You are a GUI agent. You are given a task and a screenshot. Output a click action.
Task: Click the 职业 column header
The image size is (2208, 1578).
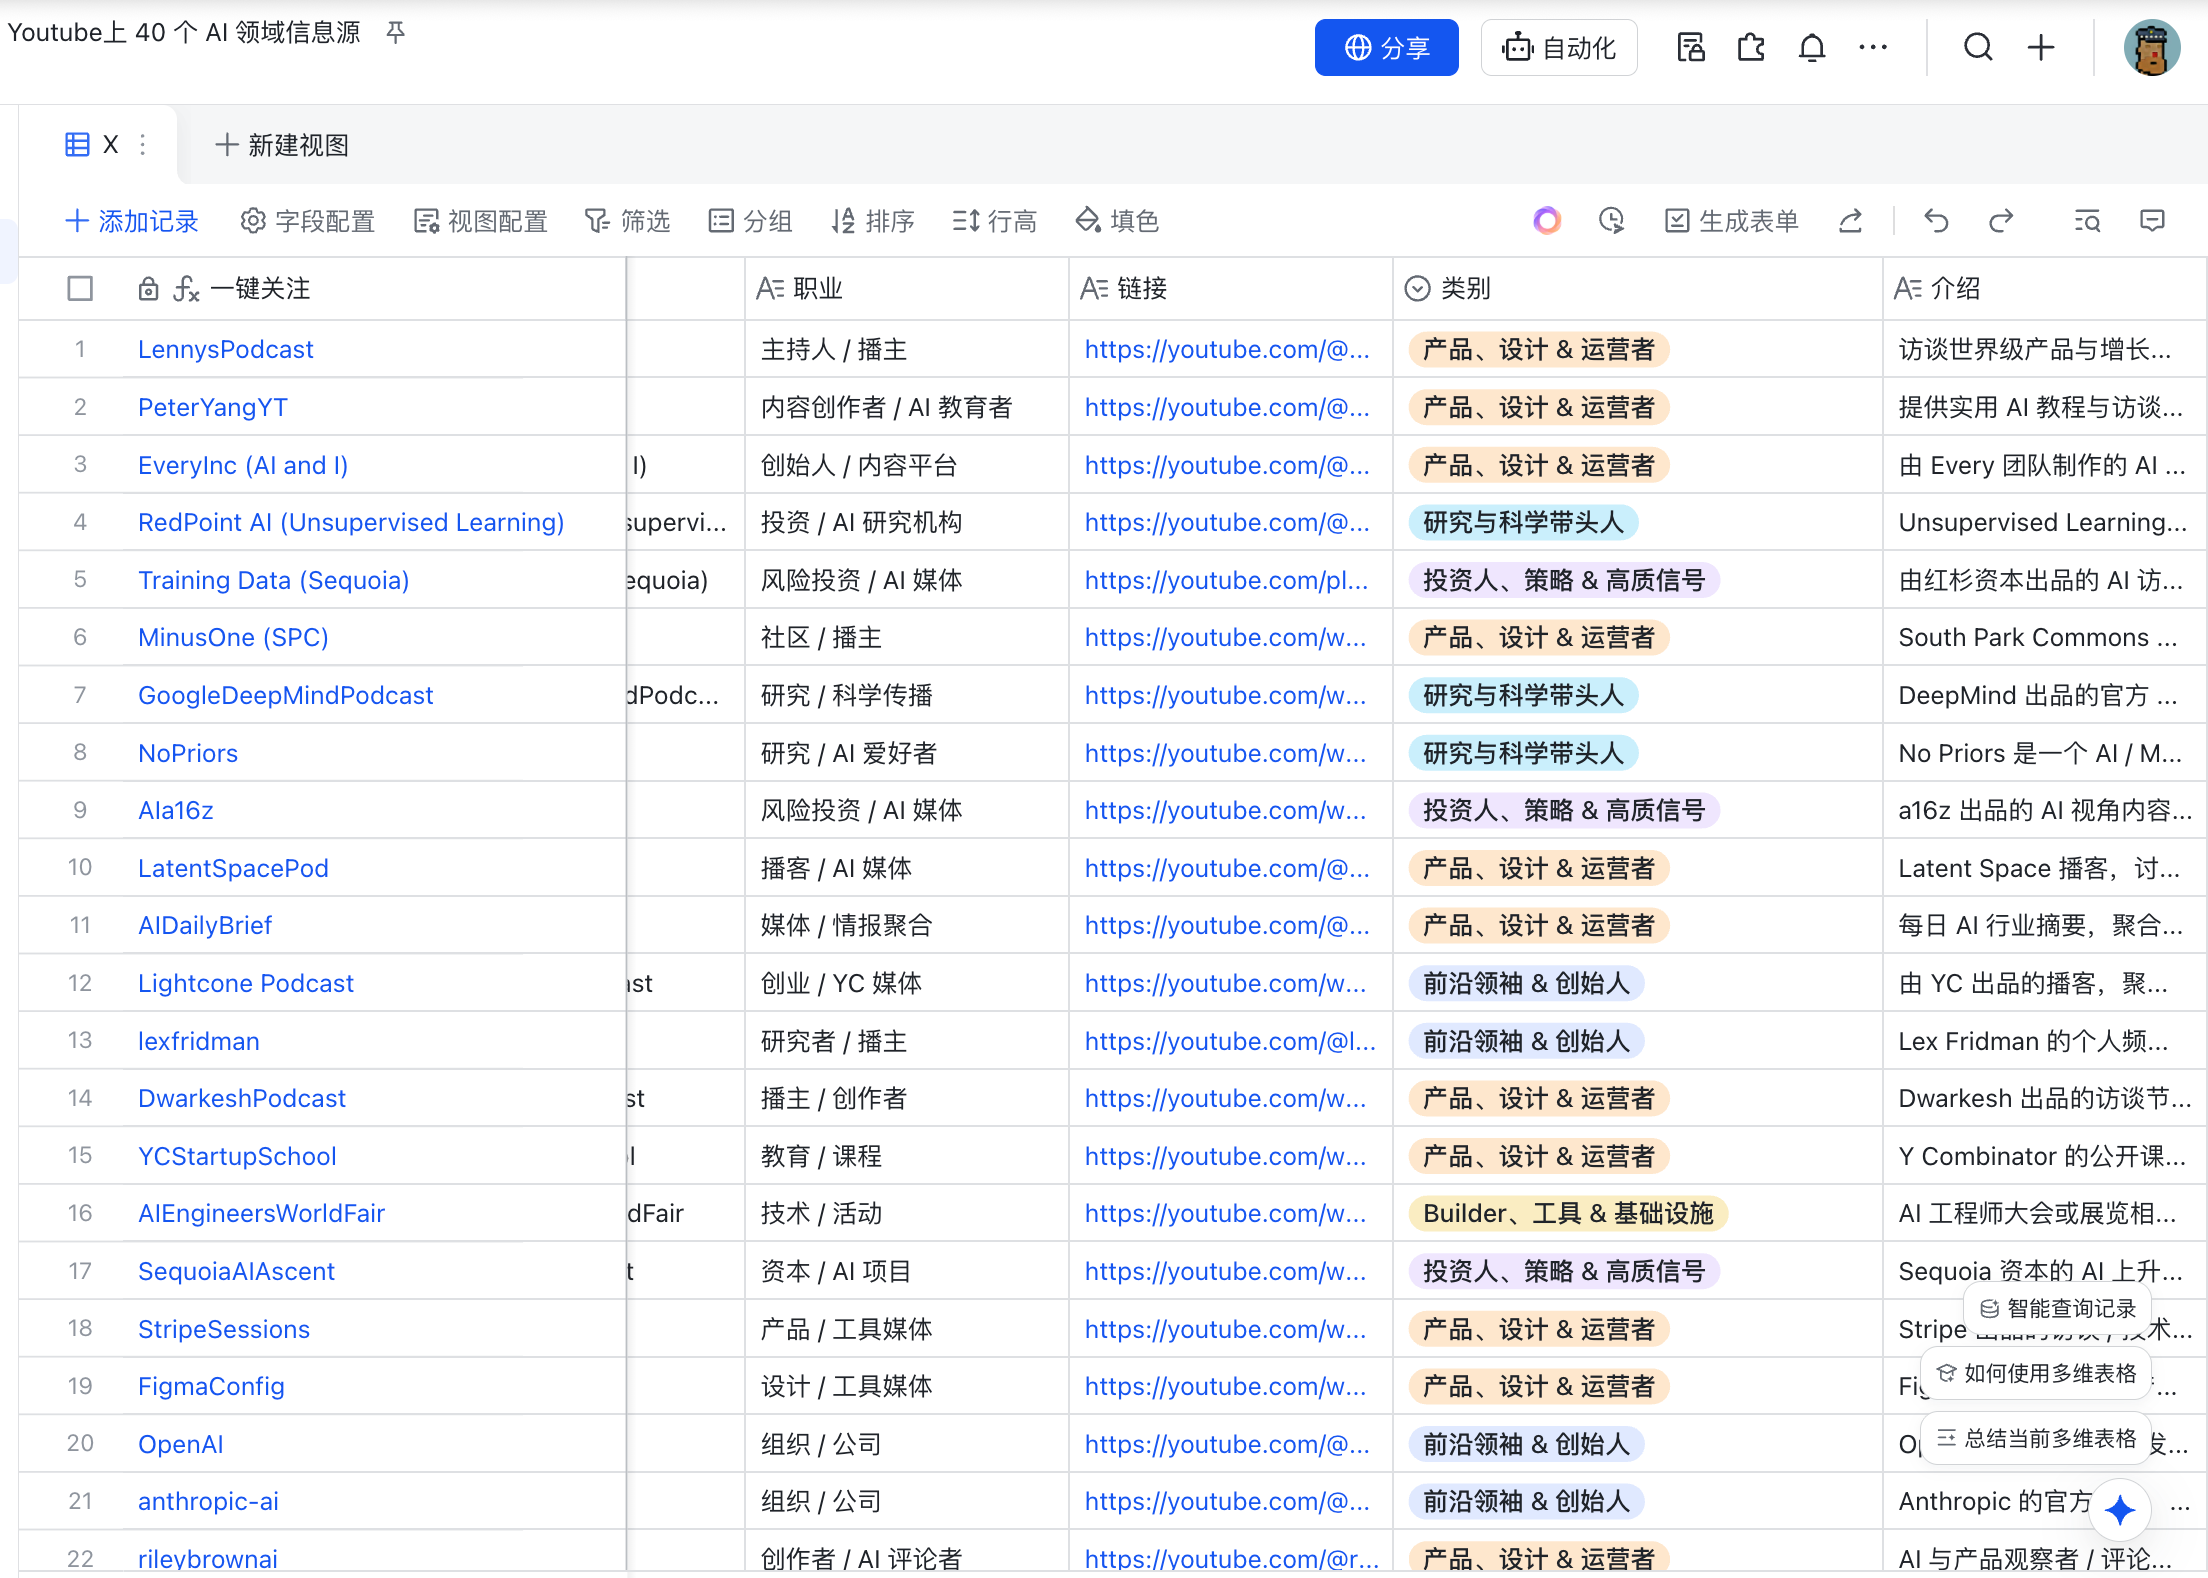[x=907, y=289]
